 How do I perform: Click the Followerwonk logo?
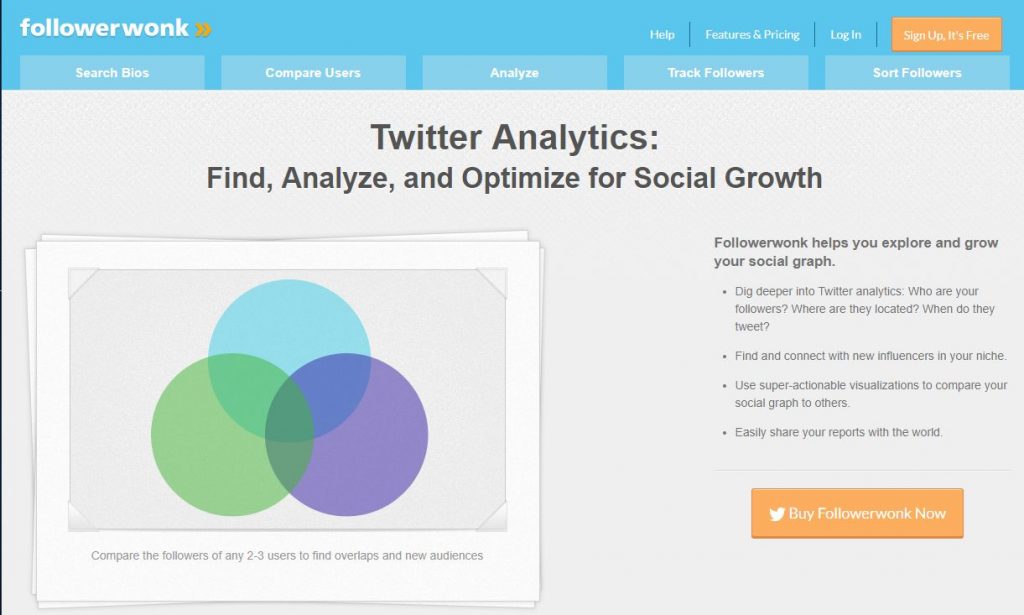click(x=116, y=28)
